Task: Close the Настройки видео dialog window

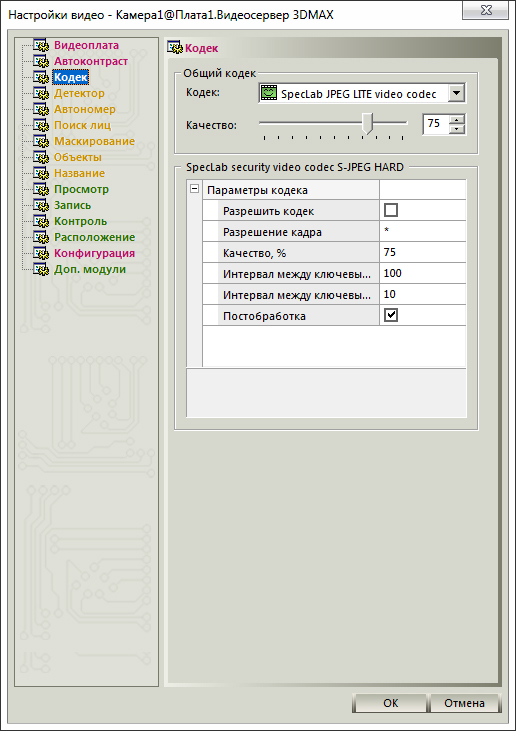Action: point(485,11)
